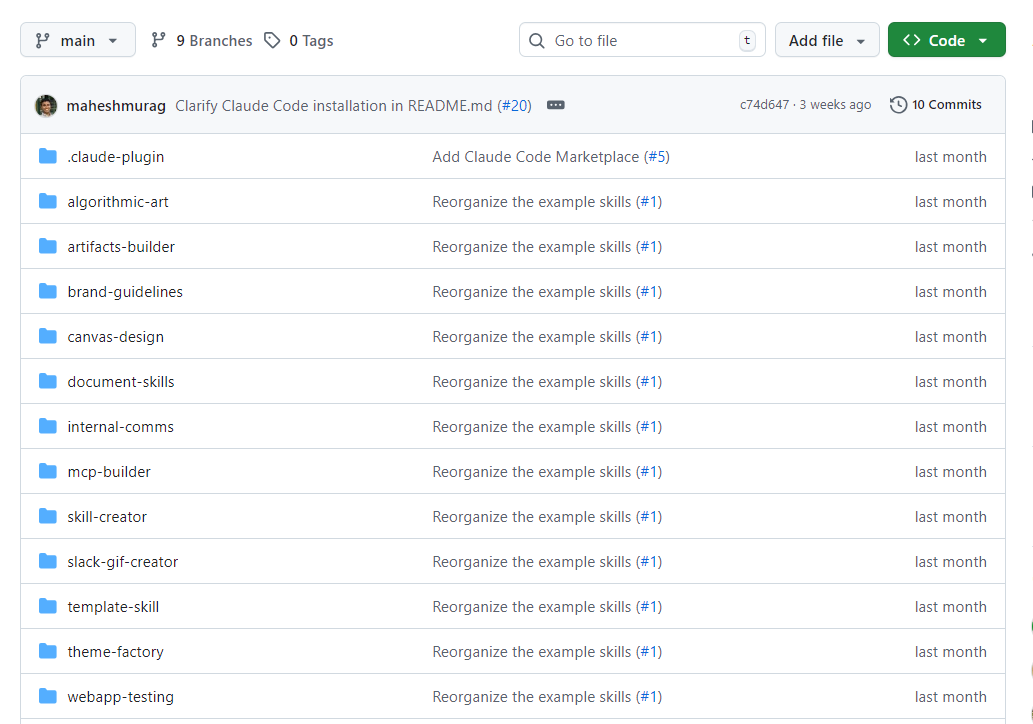Click the slack-gif-creator folder icon

point(47,561)
